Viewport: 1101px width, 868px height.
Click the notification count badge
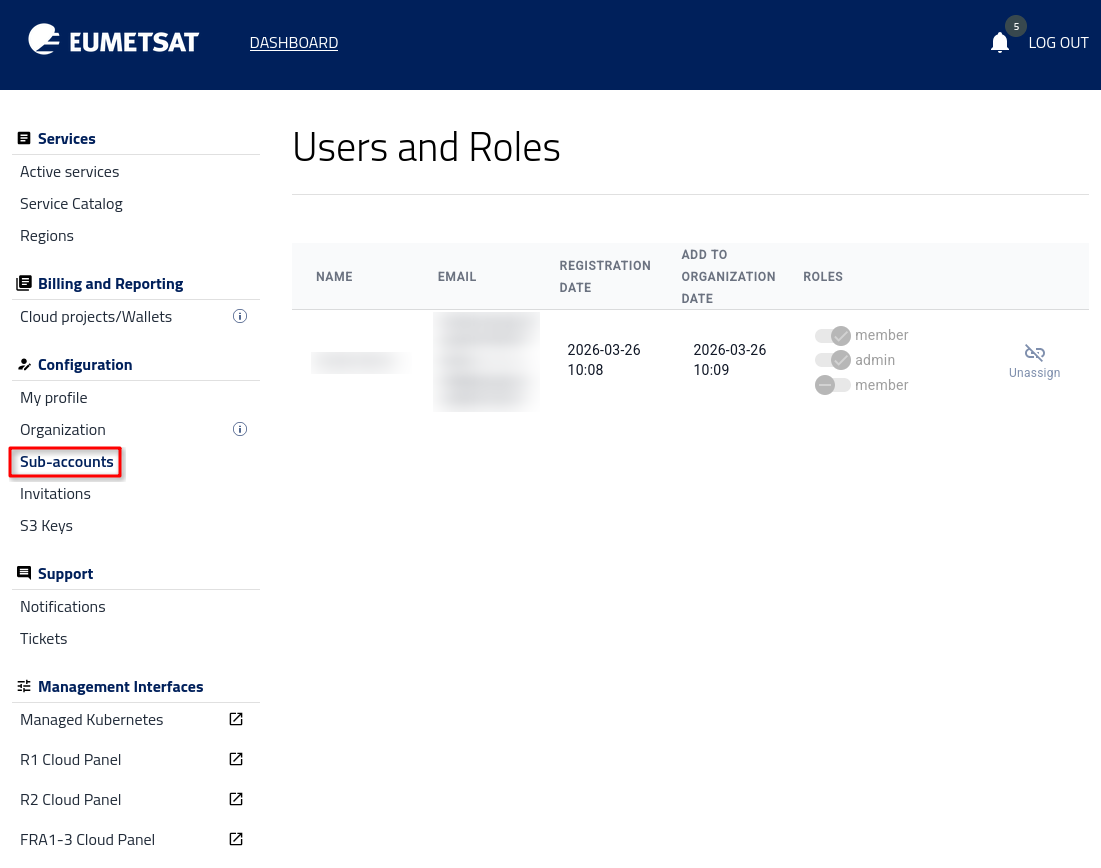(1015, 26)
